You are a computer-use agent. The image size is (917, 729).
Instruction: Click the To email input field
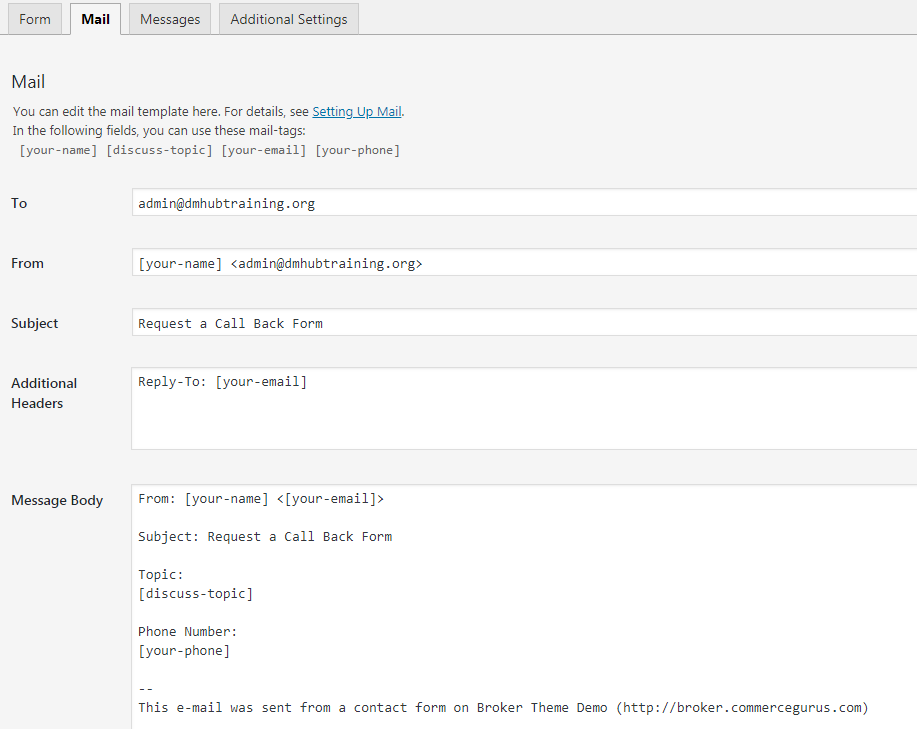pos(524,202)
